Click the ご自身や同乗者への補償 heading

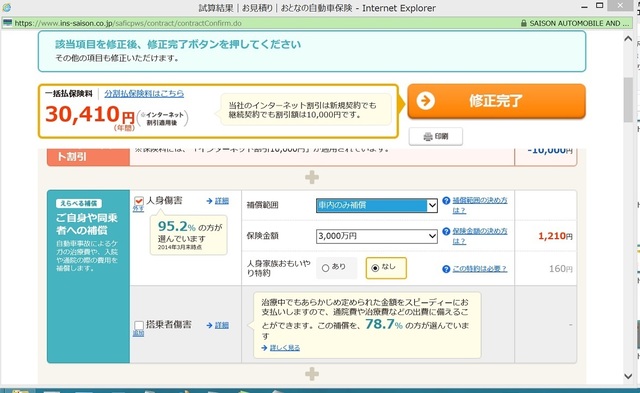point(87,224)
